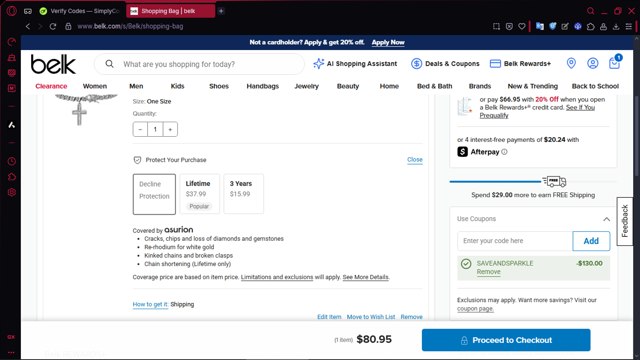The height and width of the screenshot is (360, 640).
Task: Go to the Belk logo homepage
Action: point(53,64)
